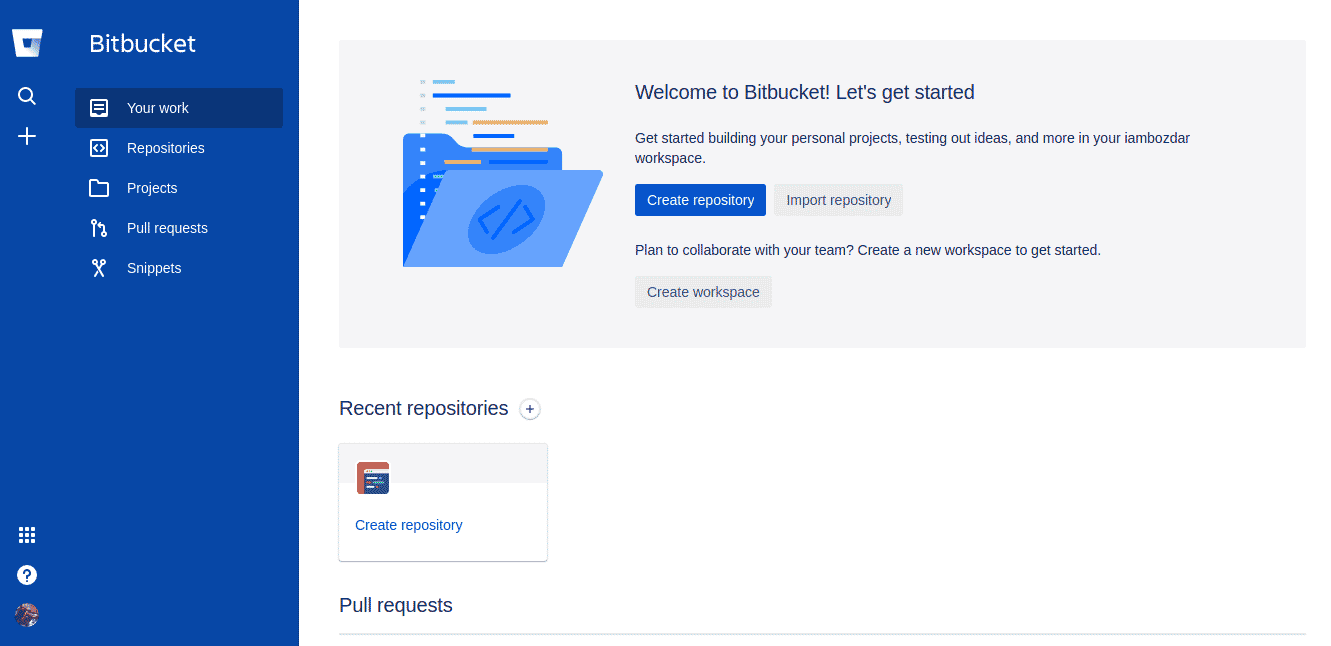
Task: Open search with the magnifier icon
Action: click(x=27, y=96)
